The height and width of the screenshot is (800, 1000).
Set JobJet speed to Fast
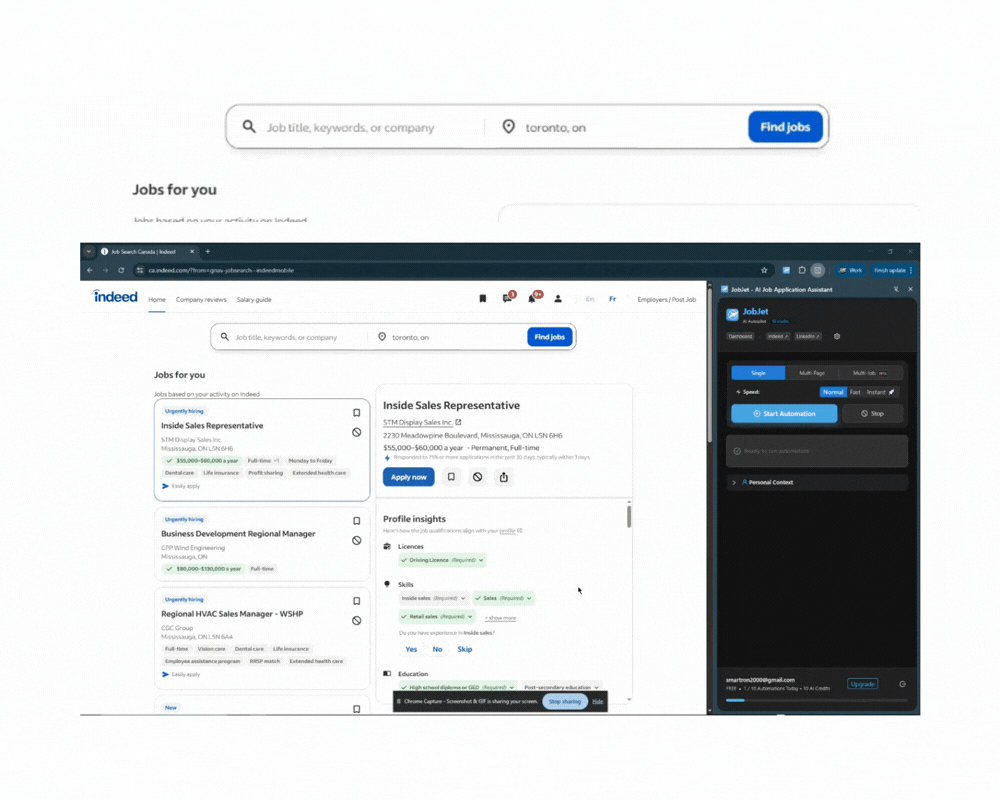(x=855, y=392)
